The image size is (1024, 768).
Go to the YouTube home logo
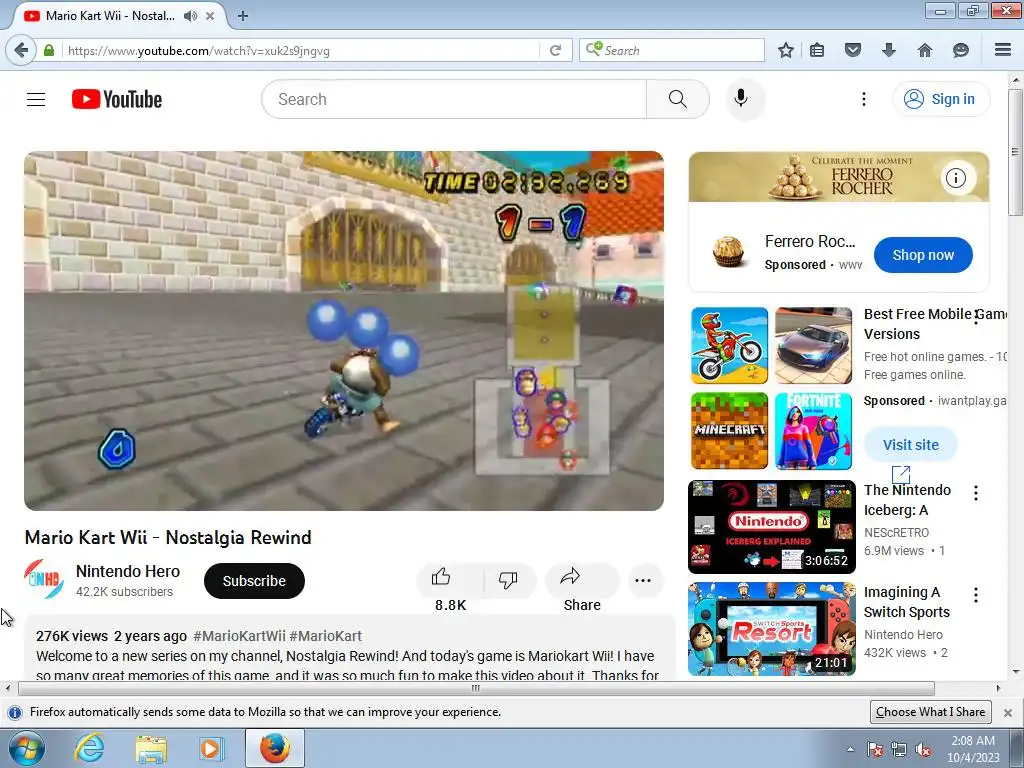117,99
